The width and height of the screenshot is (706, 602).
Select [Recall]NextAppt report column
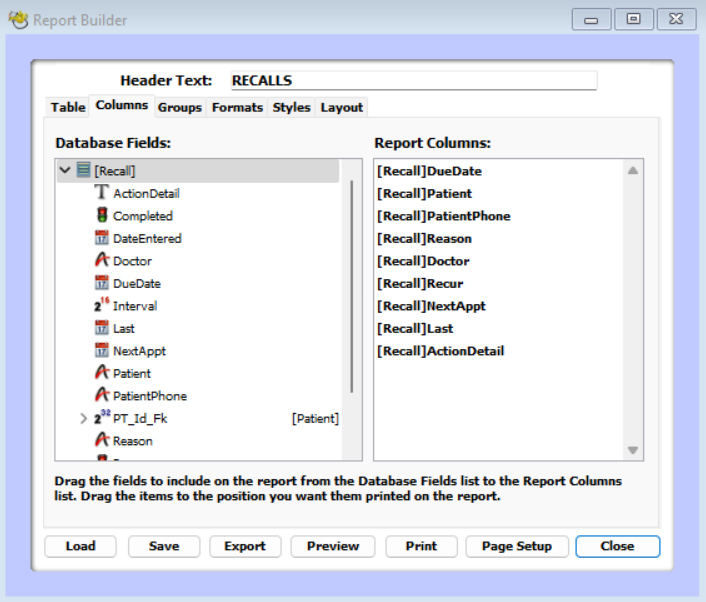coord(431,306)
